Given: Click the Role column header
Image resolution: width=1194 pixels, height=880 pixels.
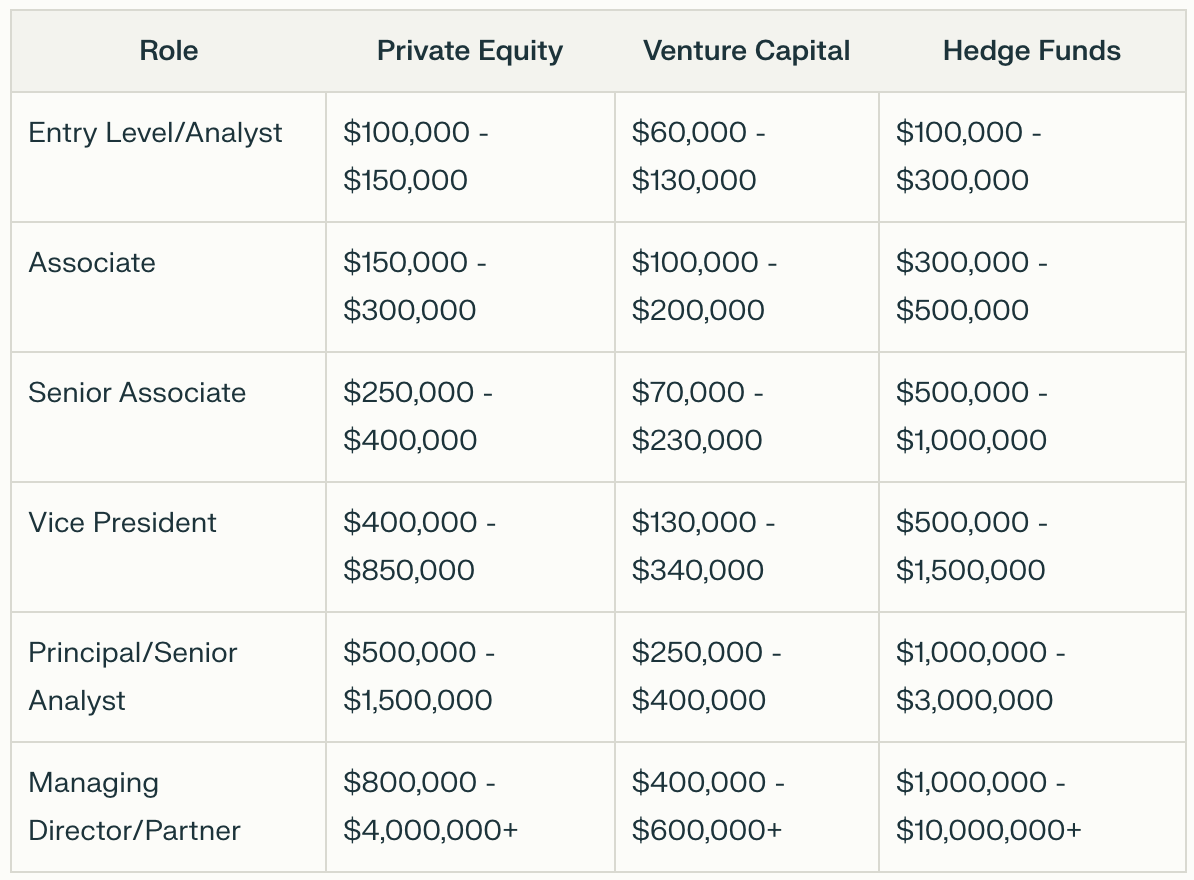Looking at the screenshot, I should [168, 51].
